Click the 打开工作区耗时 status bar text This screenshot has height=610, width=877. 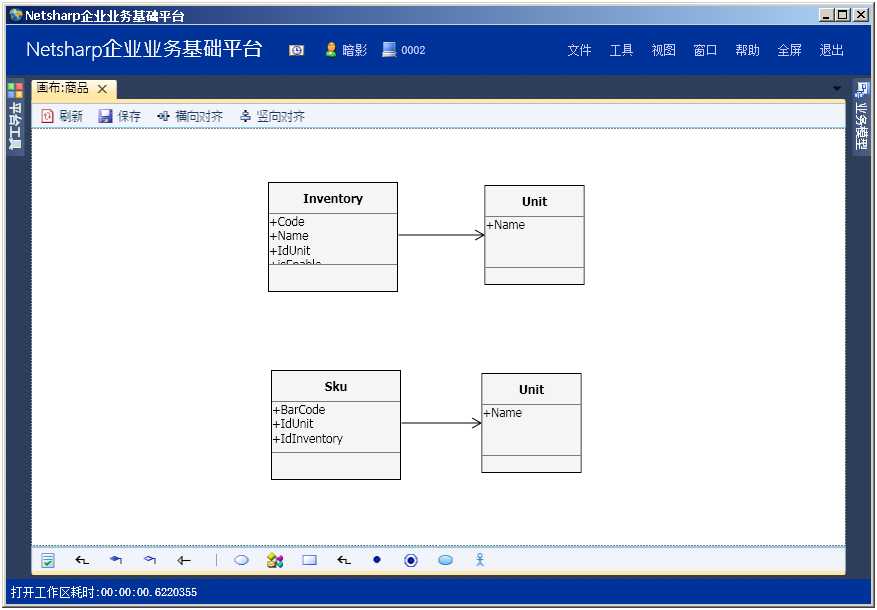(x=103, y=592)
